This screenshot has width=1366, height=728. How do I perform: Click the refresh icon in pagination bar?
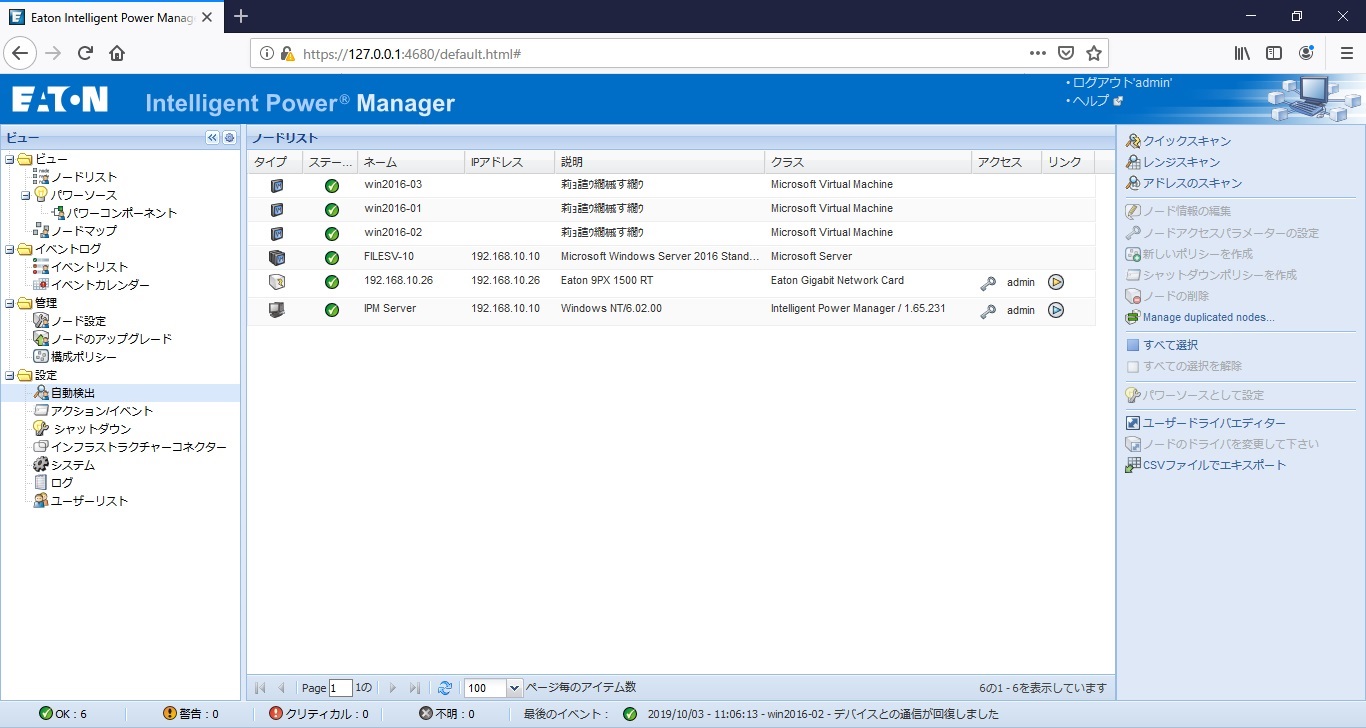[x=445, y=688]
